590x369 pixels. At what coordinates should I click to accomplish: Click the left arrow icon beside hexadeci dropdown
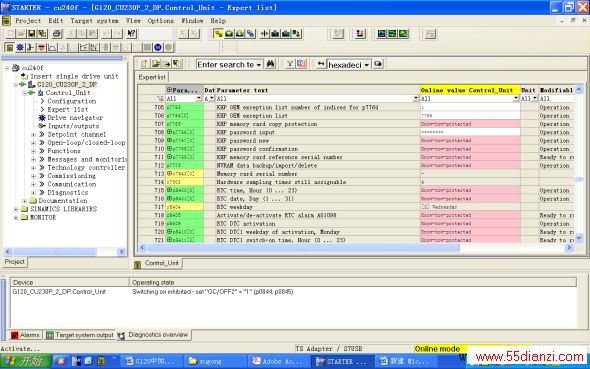[321, 64]
